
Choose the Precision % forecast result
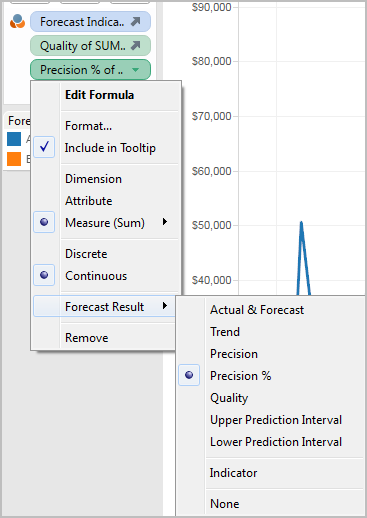click(x=240, y=376)
